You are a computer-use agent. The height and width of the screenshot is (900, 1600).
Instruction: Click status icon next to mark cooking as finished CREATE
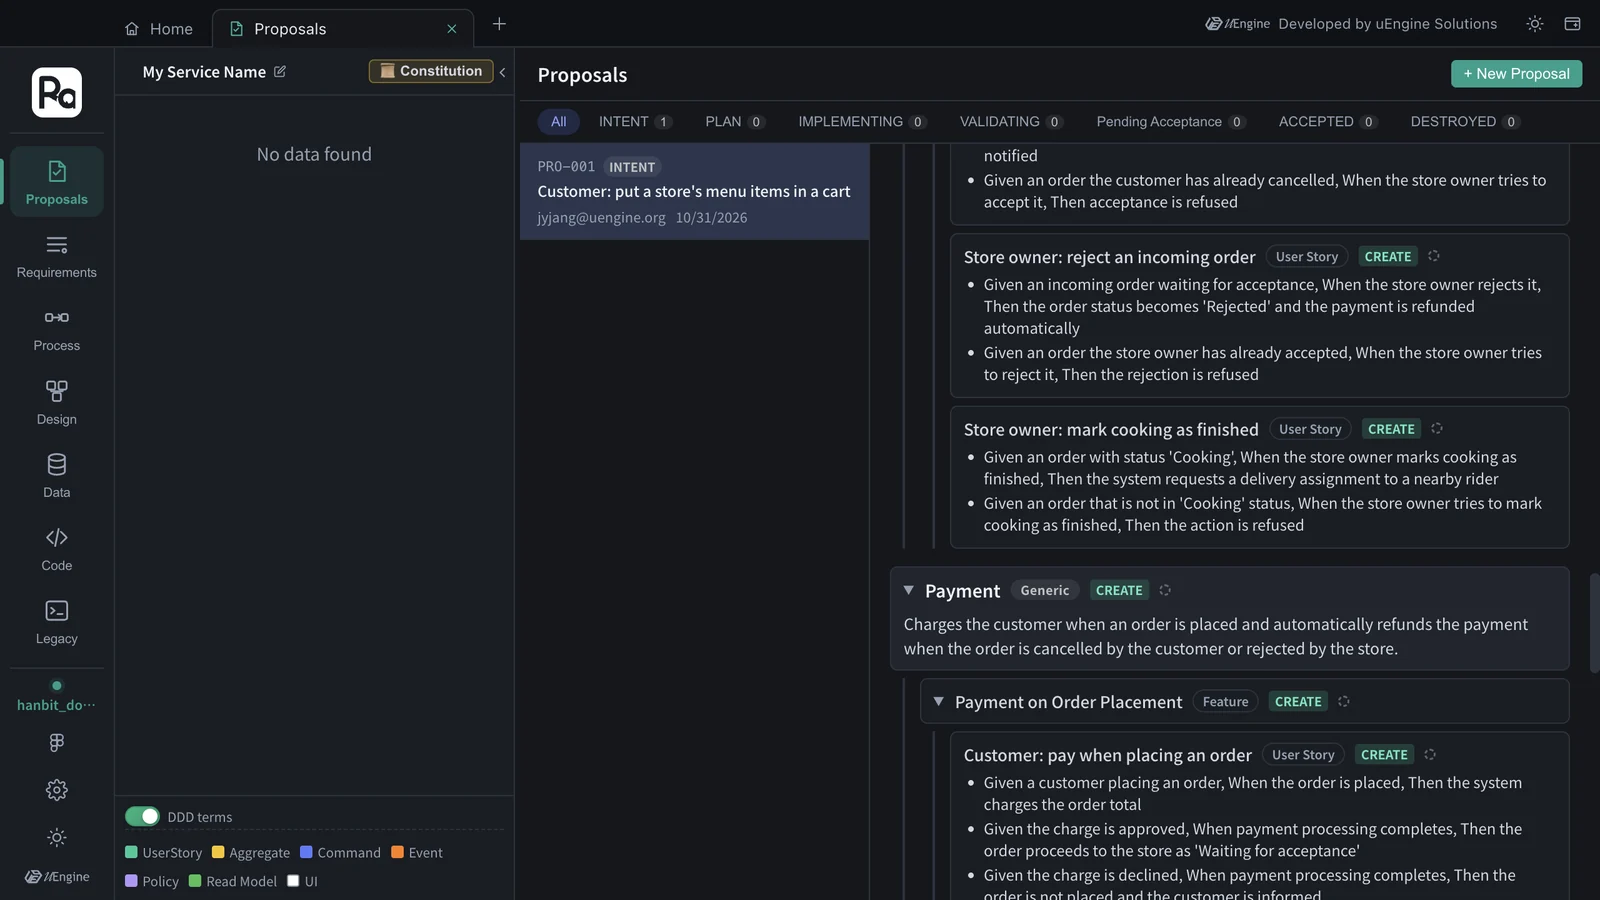click(x=1437, y=429)
